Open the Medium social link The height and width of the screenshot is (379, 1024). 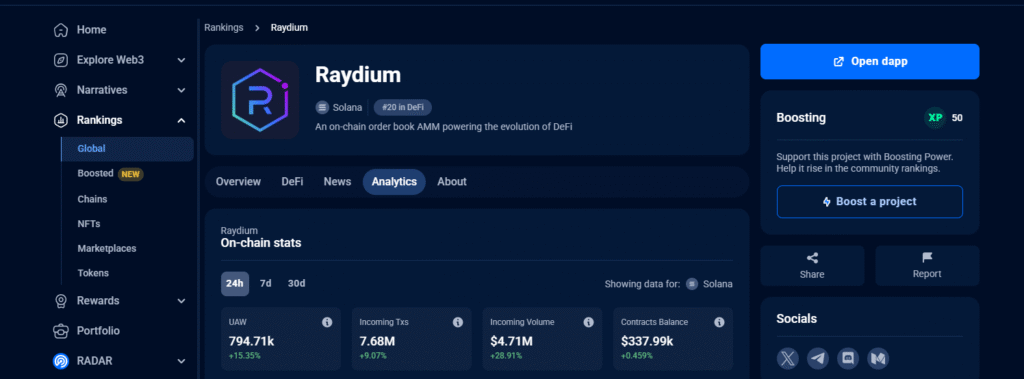coord(878,358)
